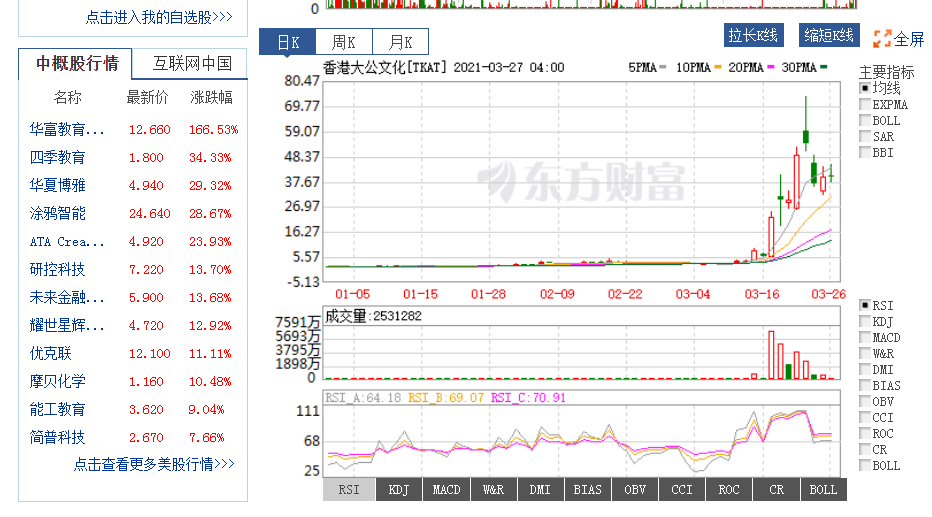Open stock 华夏博雅 in the list
Viewport: 932px width, 517px height.
[x=58, y=185]
